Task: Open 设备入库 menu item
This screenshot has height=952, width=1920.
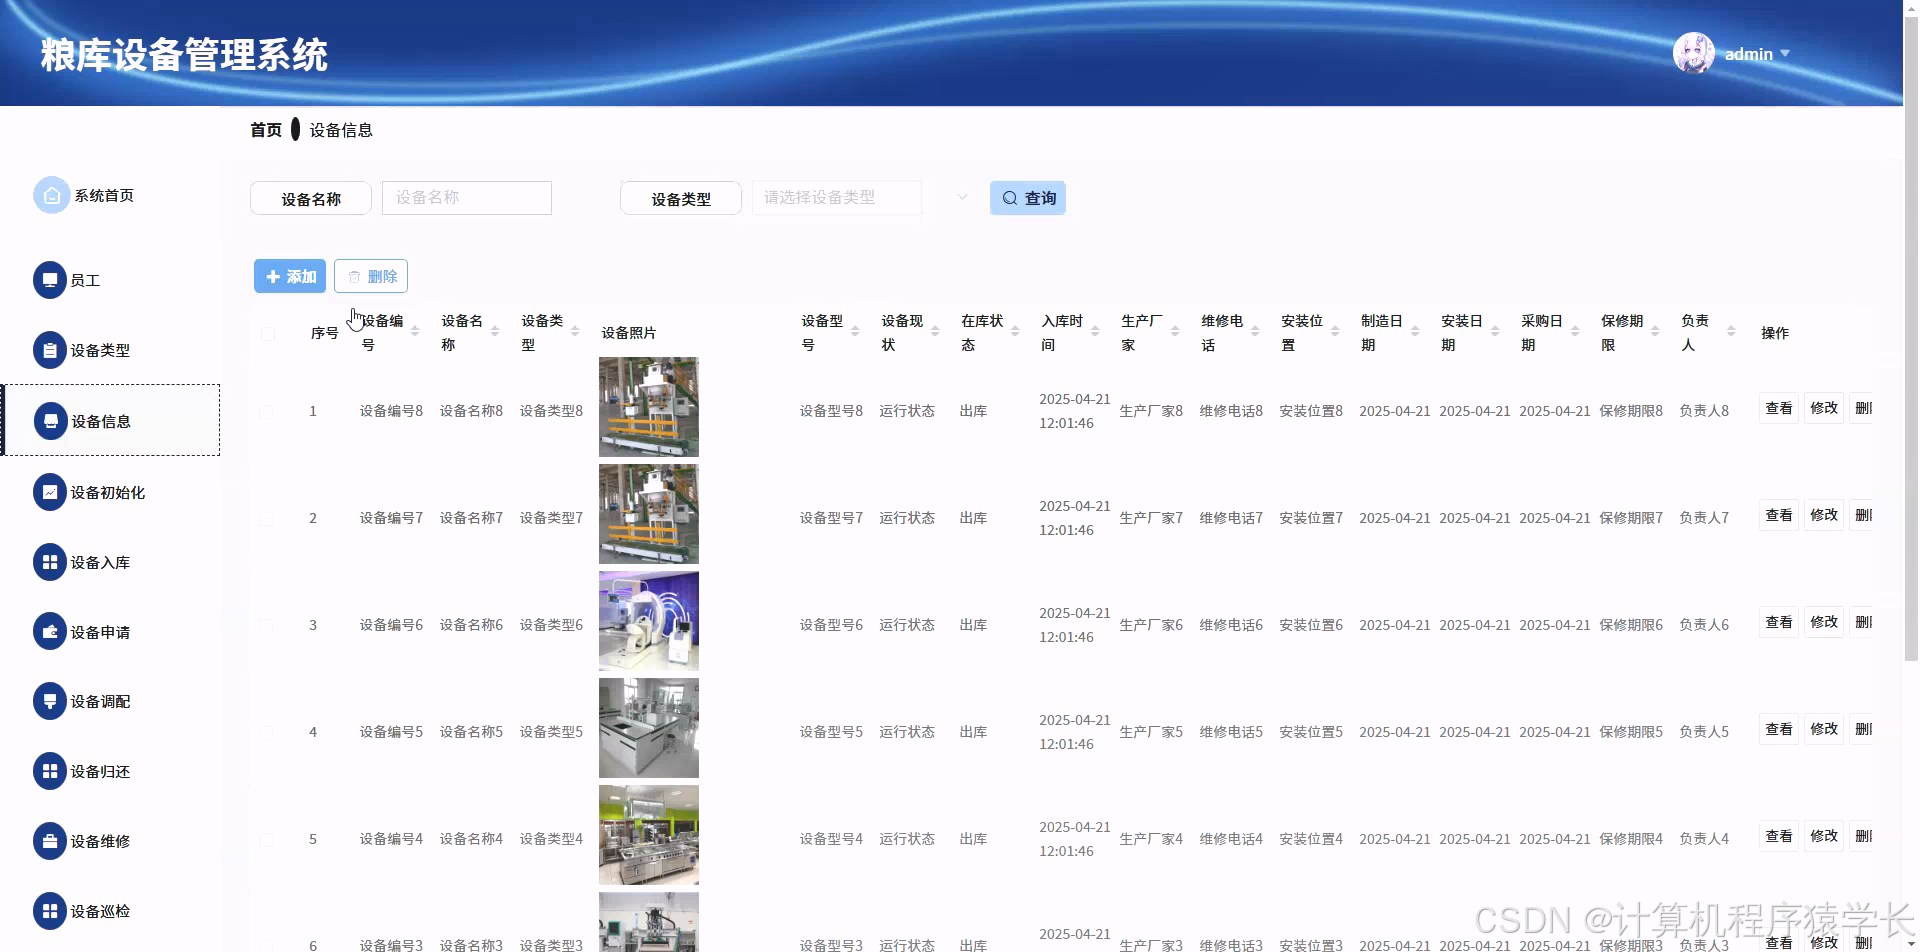Action: pos(100,562)
